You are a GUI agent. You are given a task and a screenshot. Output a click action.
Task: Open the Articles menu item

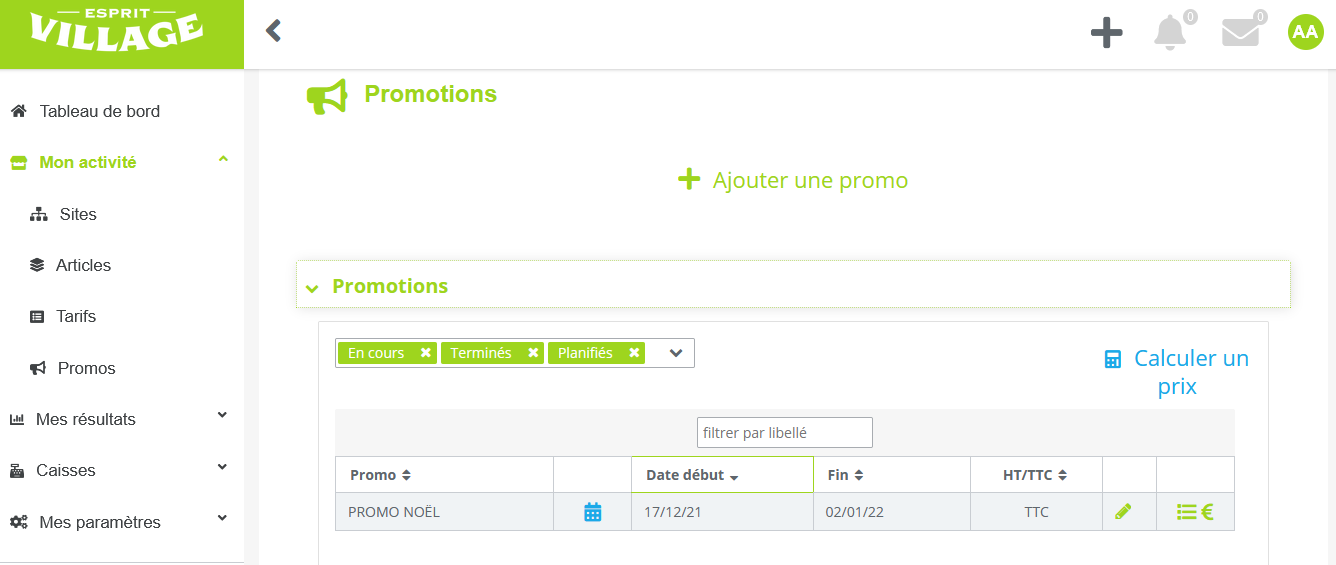[x=83, y=265]
